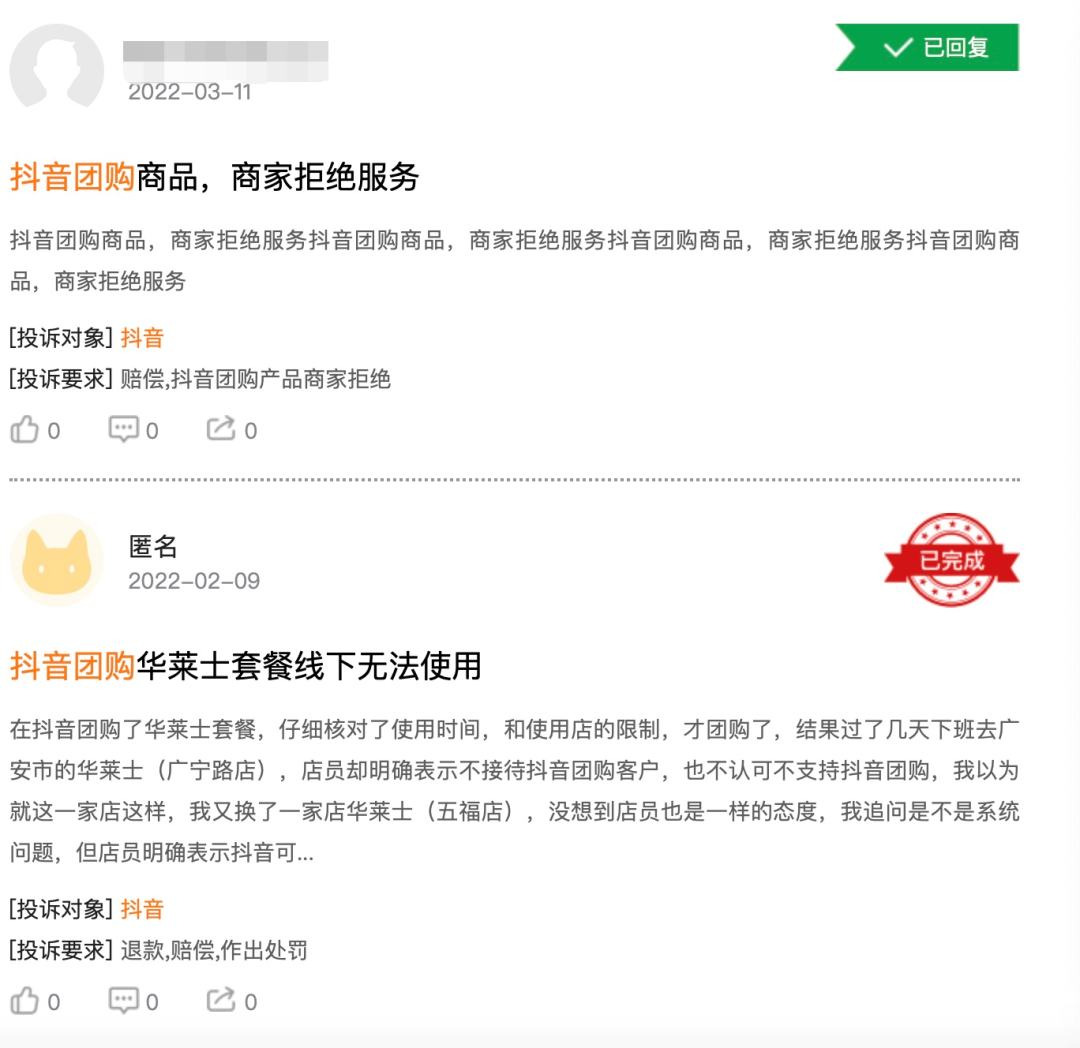
Task: Open complaint titled 抖音团购商品，商家拒绝服务
Action: (x=215, y=178)
